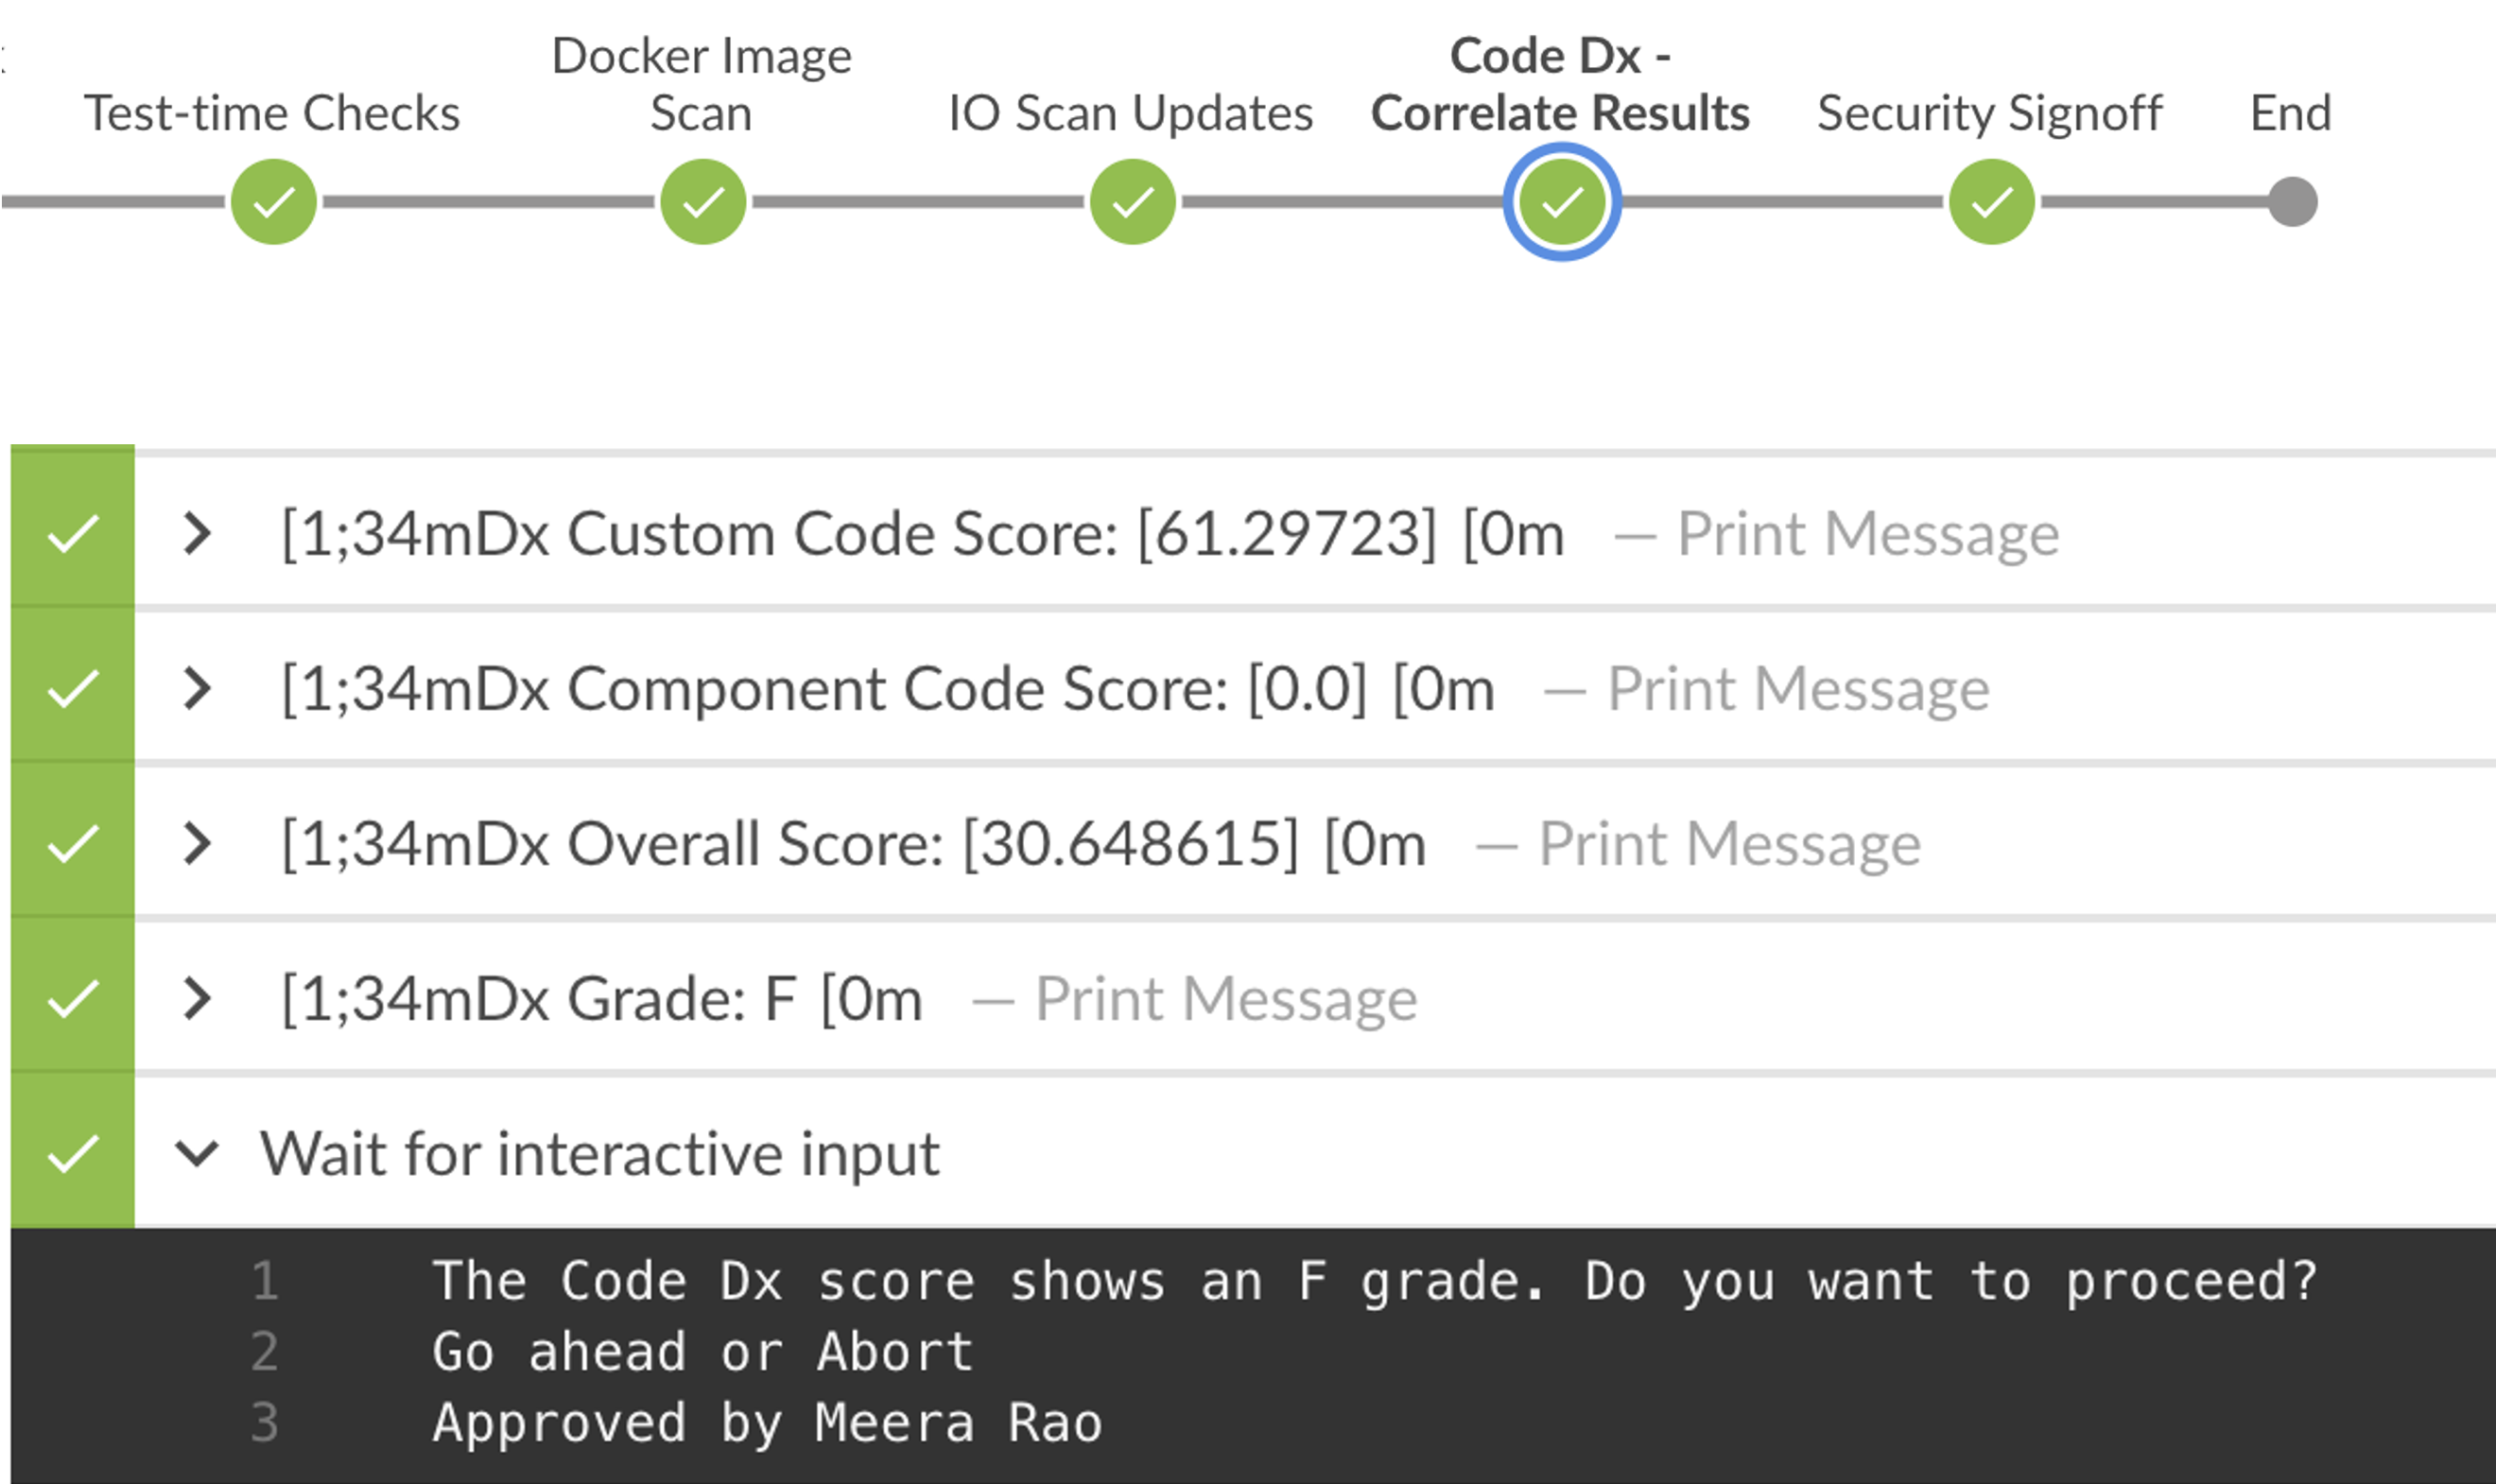The width and height of the screenshot is (2496, 1484).
Task: Open the Dx Overall Score step details
Action: tap(196, 842)
